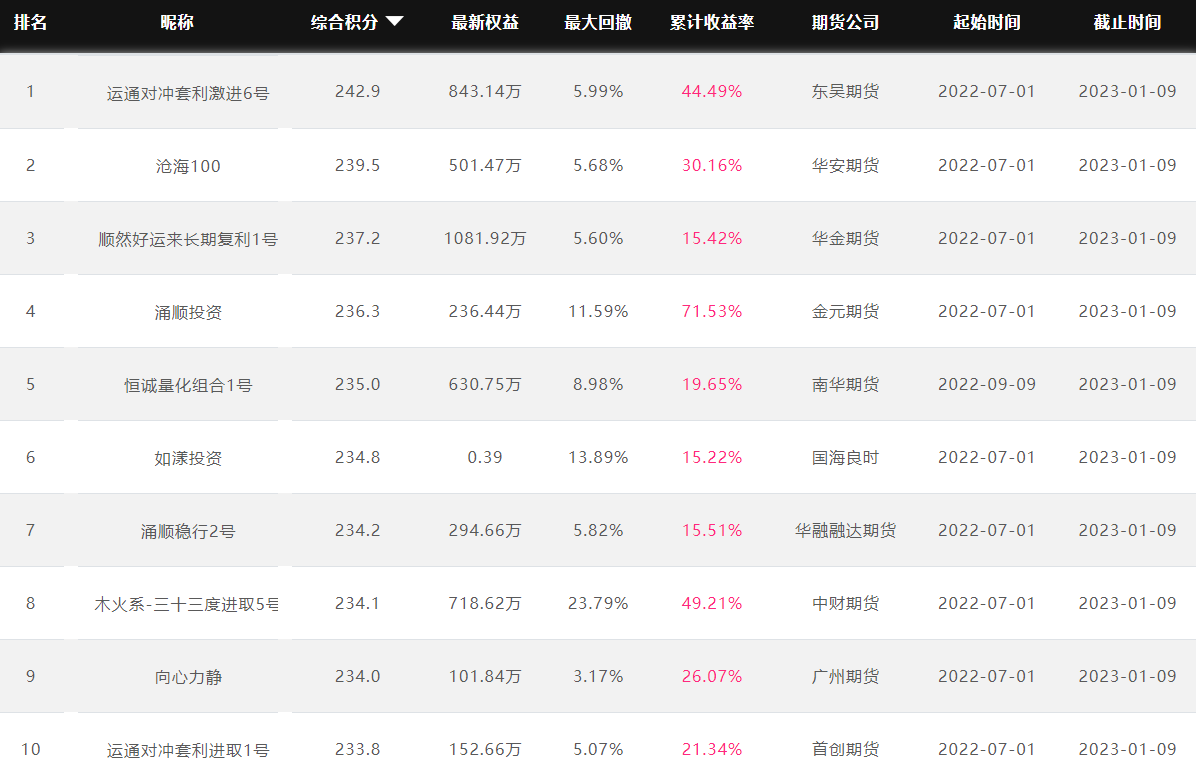
Task: Select equity value 843.14万
Action: click(x=484, y=92)
